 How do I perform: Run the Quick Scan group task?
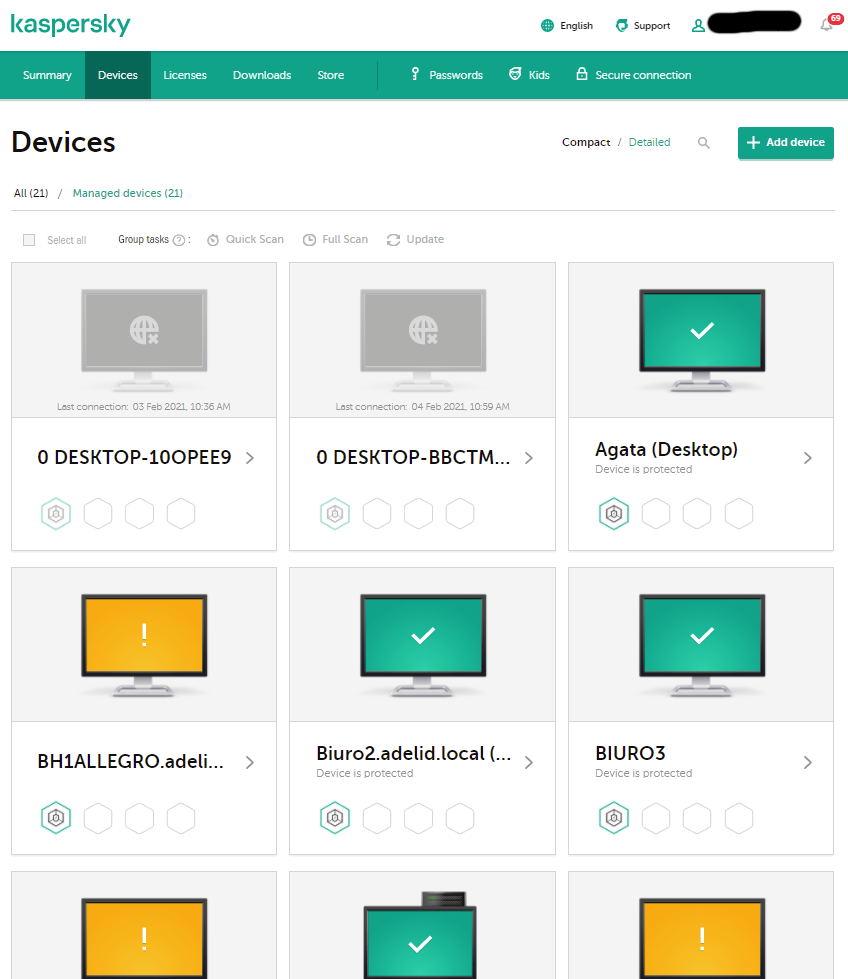pos(245,240)
